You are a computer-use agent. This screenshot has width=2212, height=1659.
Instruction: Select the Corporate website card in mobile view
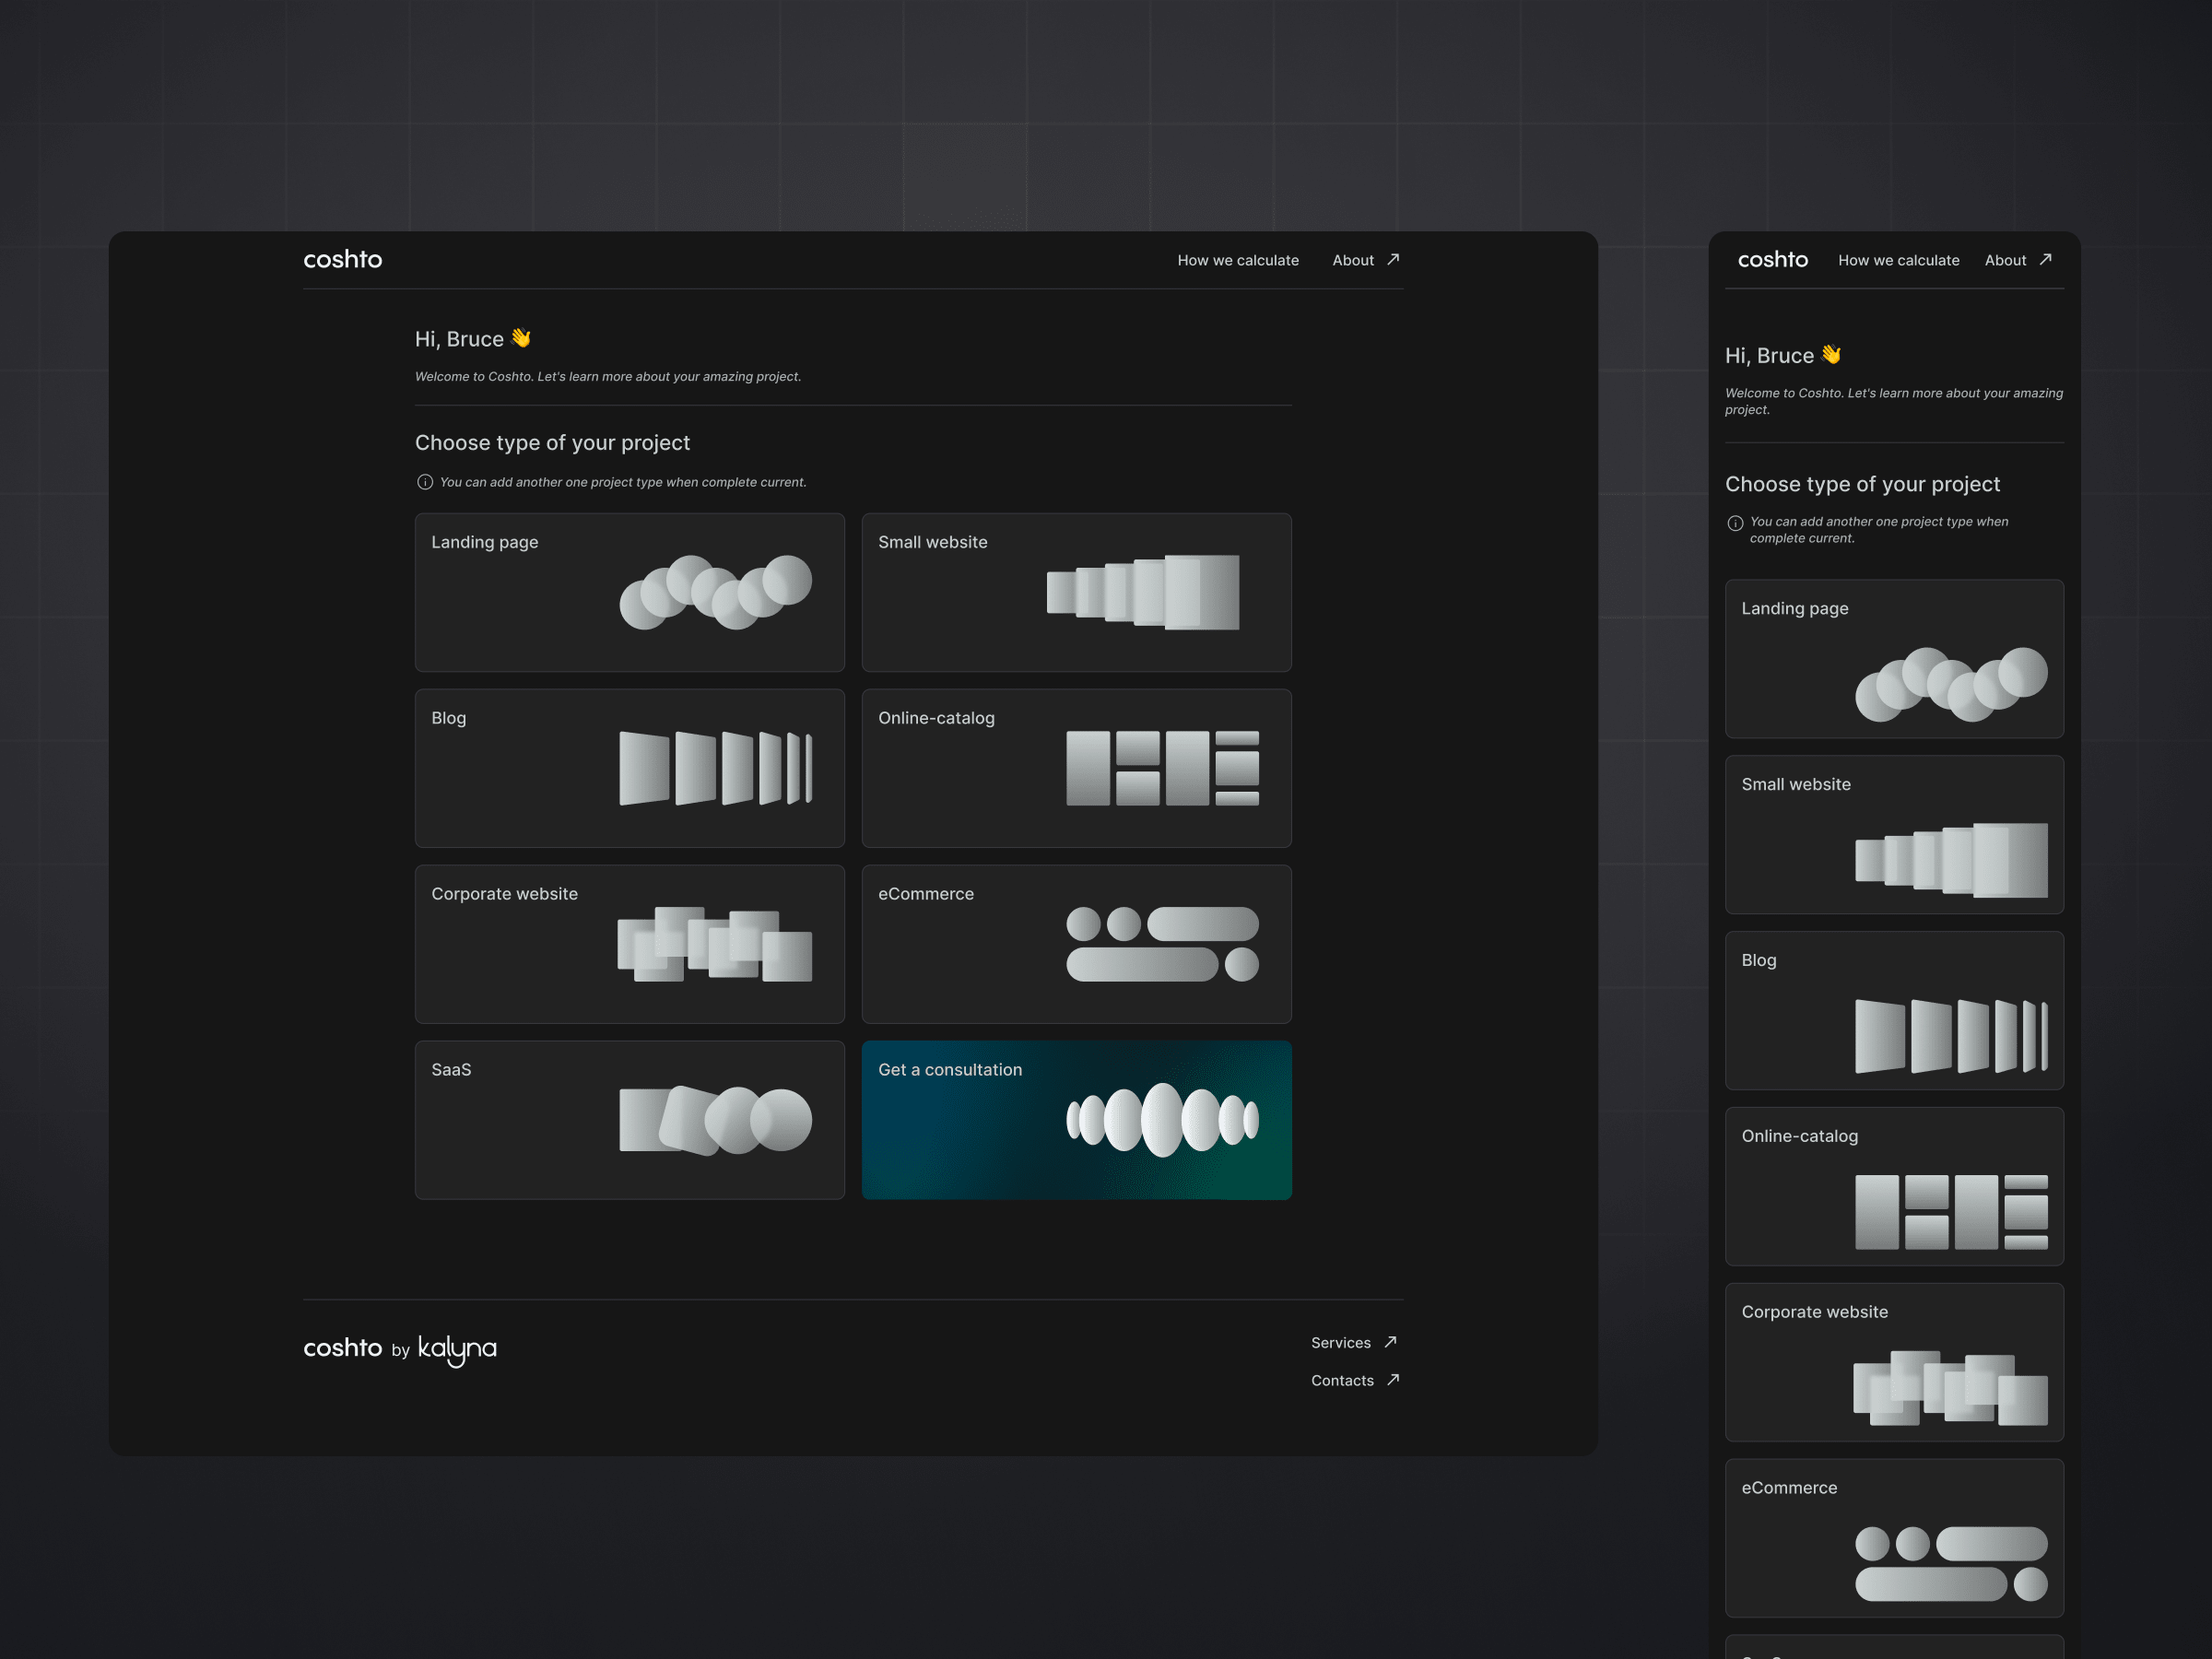(x=1895, y=1363)
